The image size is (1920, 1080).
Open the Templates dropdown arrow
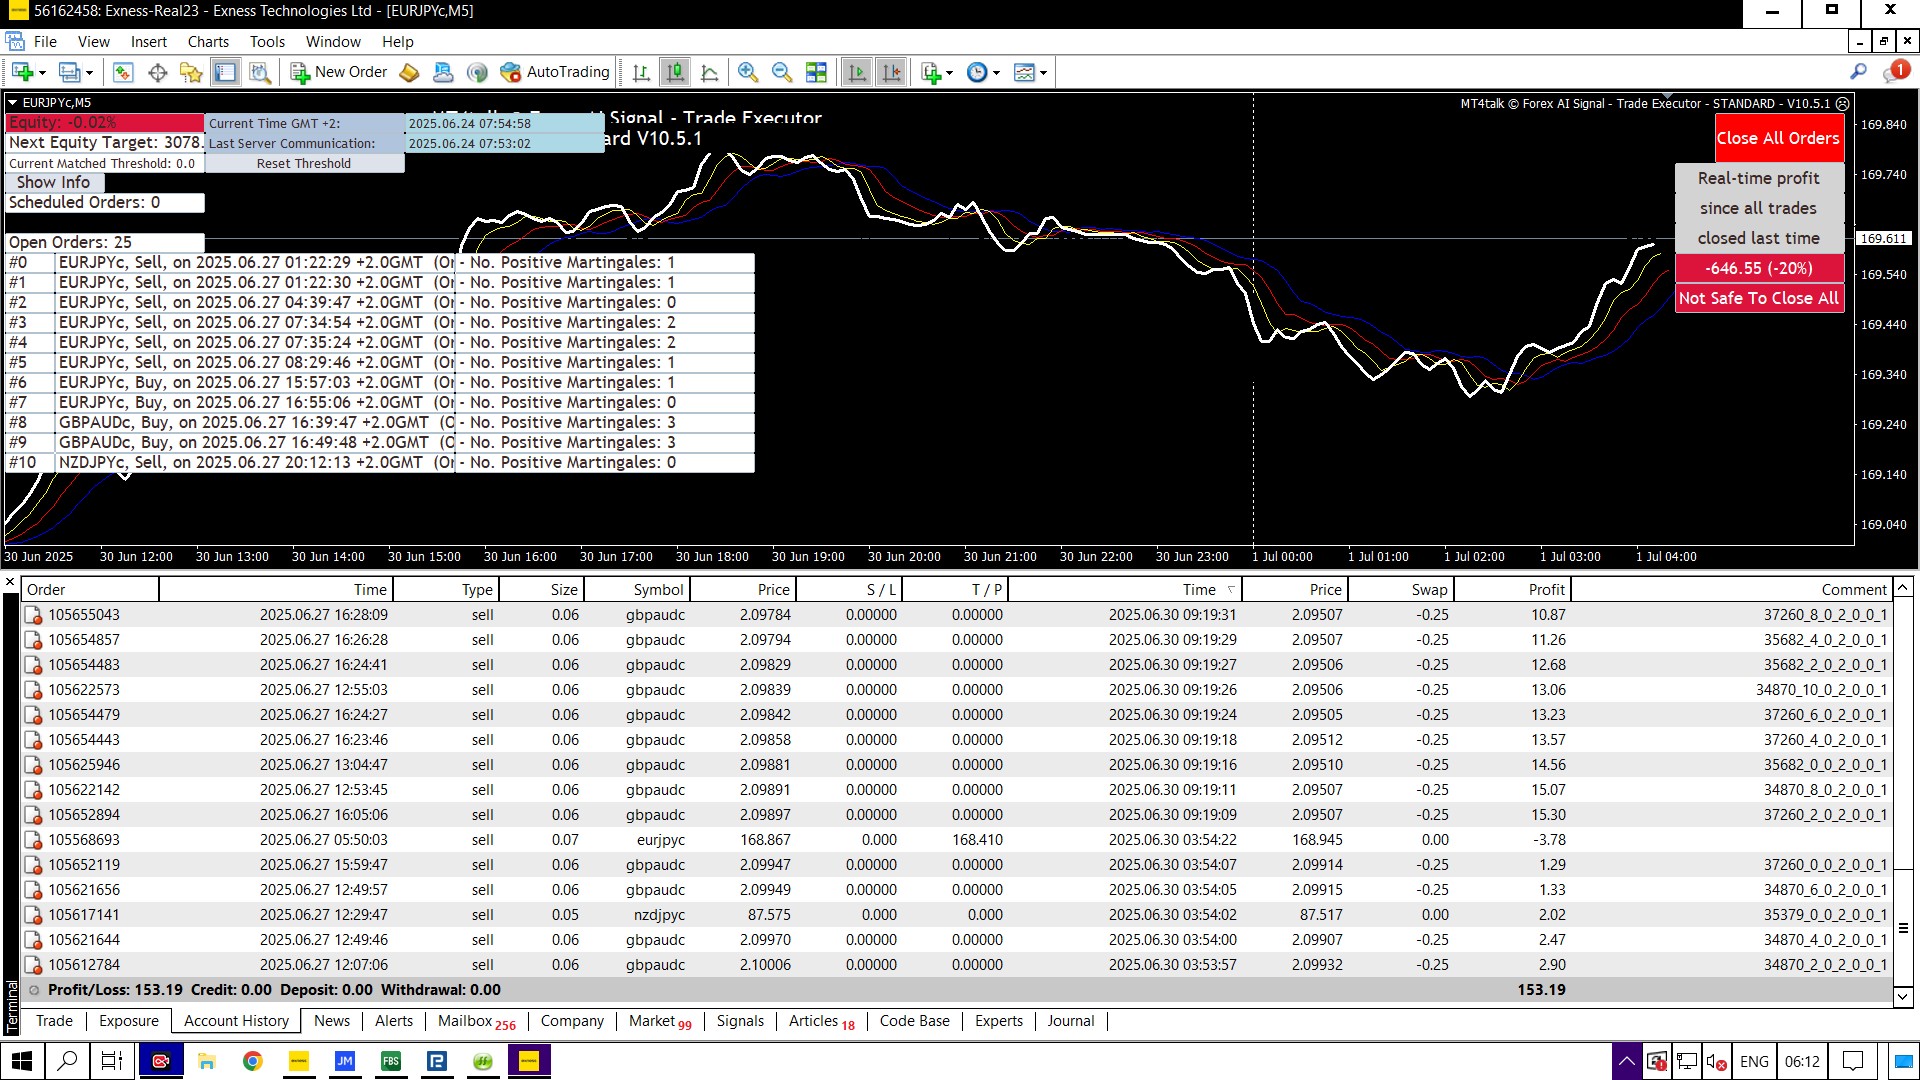click(x=1043, y=73)
